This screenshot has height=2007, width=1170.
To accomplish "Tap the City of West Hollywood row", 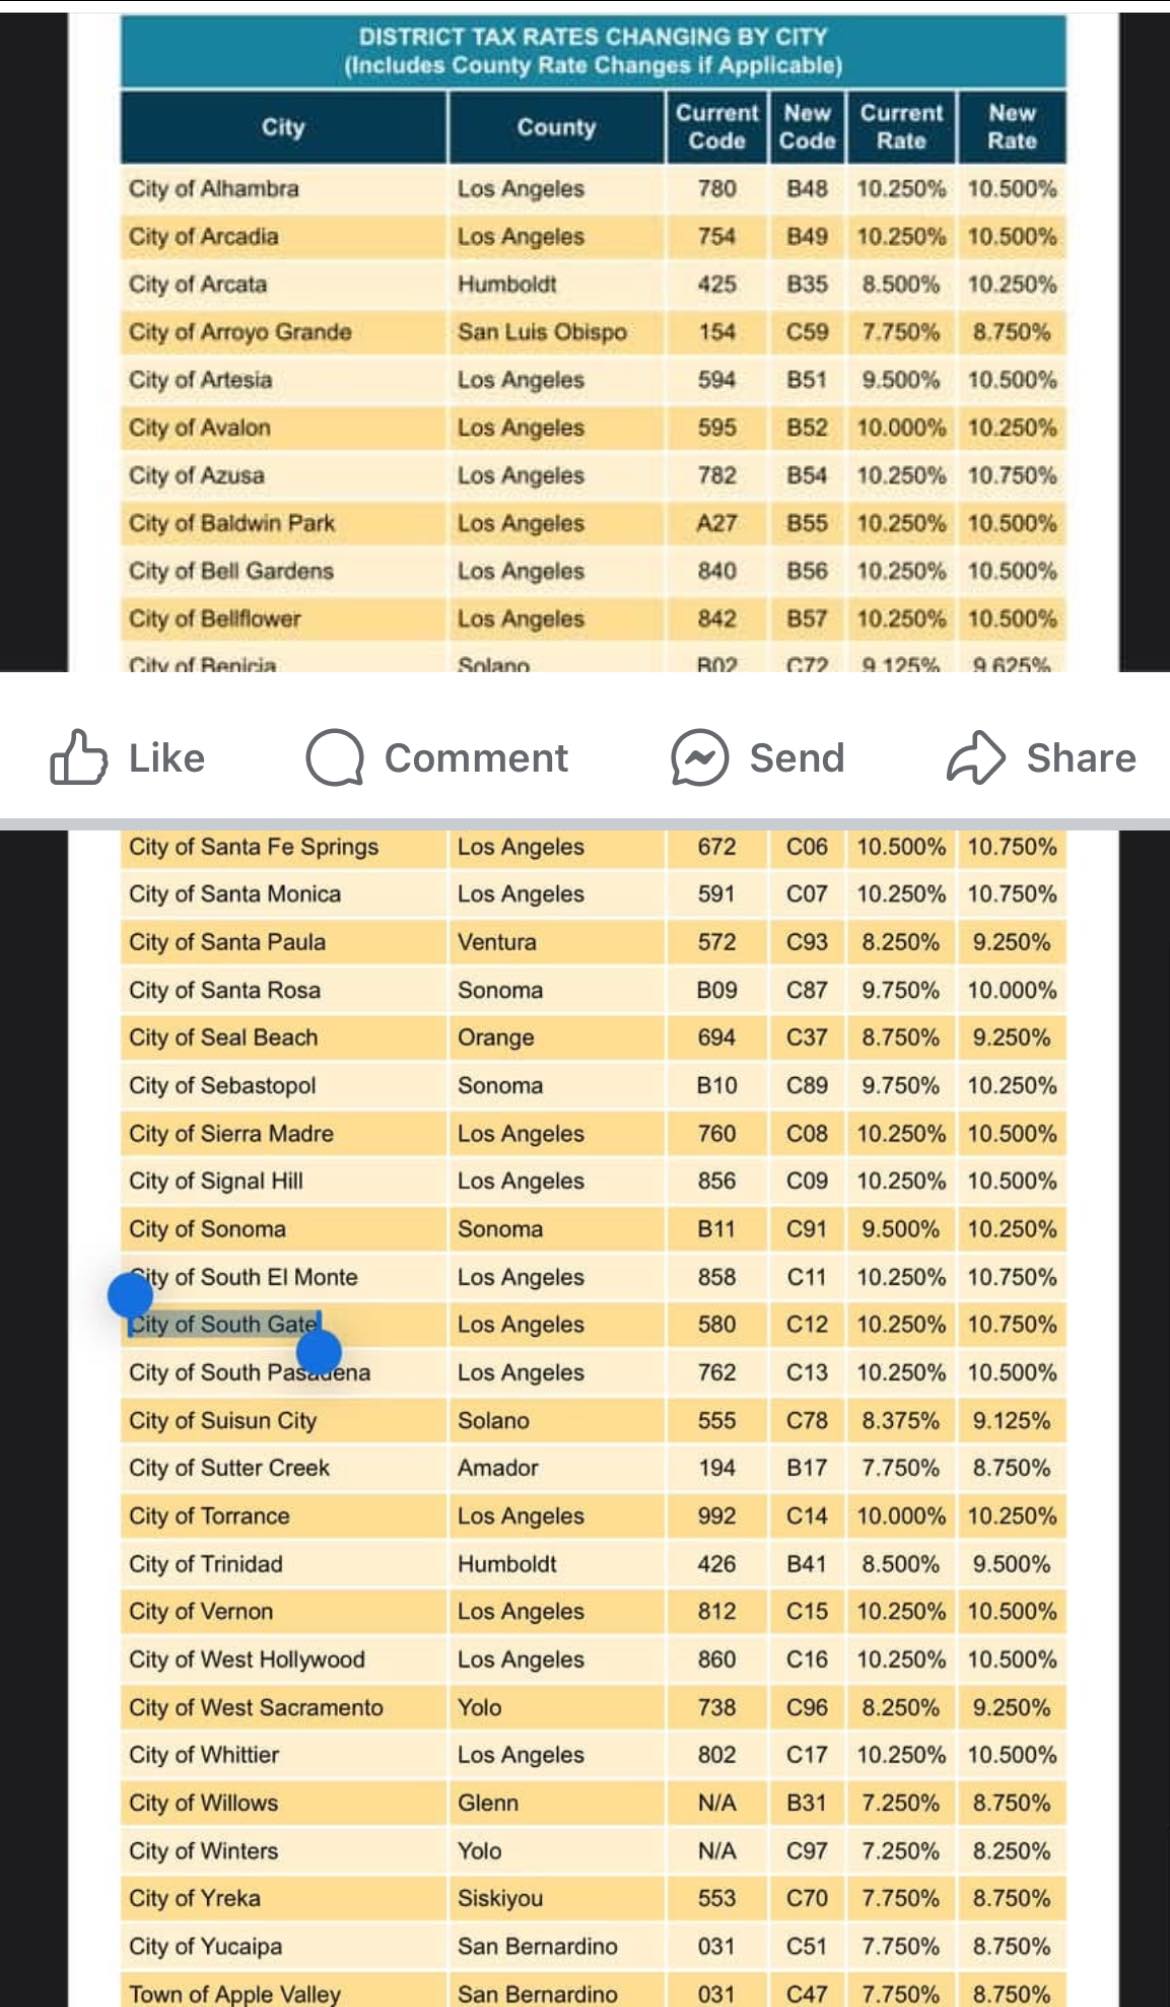I will coord(593,1659).
